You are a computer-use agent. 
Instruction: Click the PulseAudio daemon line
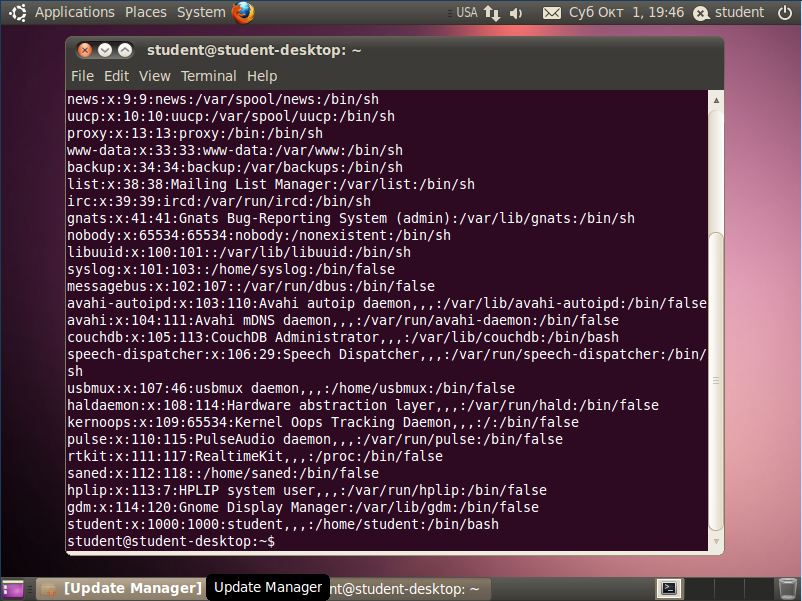[315, 439]
